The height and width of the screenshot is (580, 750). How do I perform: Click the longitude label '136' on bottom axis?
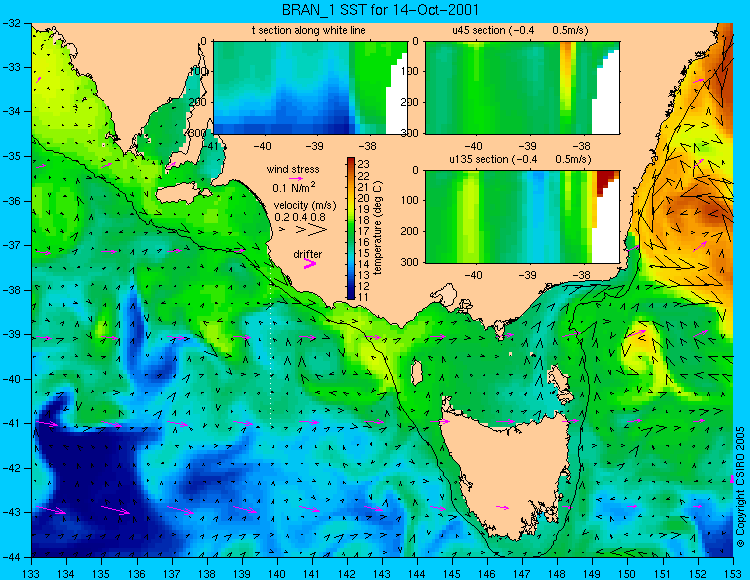point(137,573)
